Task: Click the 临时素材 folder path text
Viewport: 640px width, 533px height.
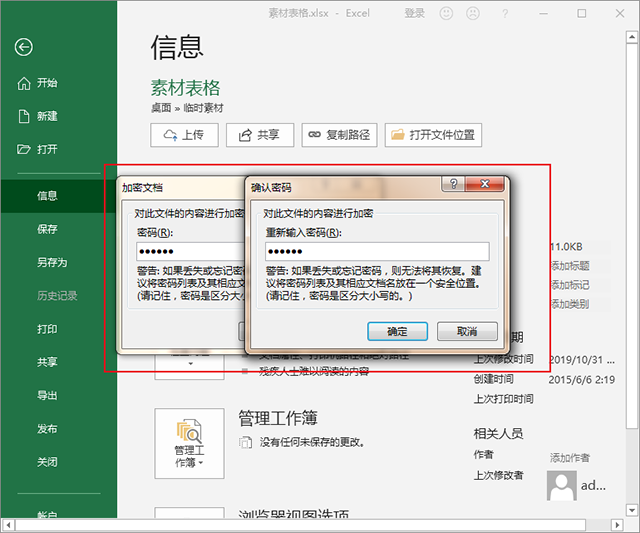Action: [x=203, y=108]
